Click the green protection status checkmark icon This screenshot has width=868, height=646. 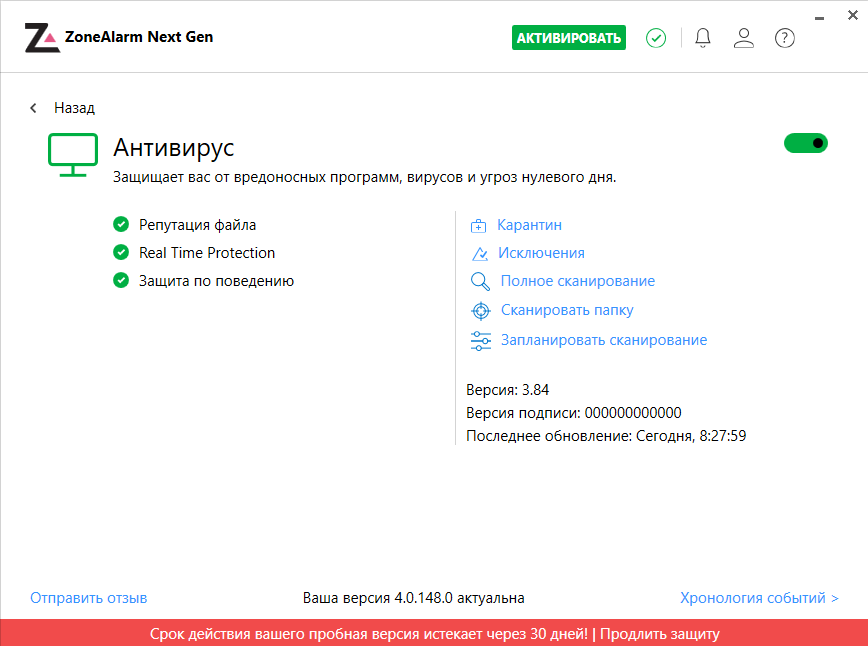(x=656, y=38)
